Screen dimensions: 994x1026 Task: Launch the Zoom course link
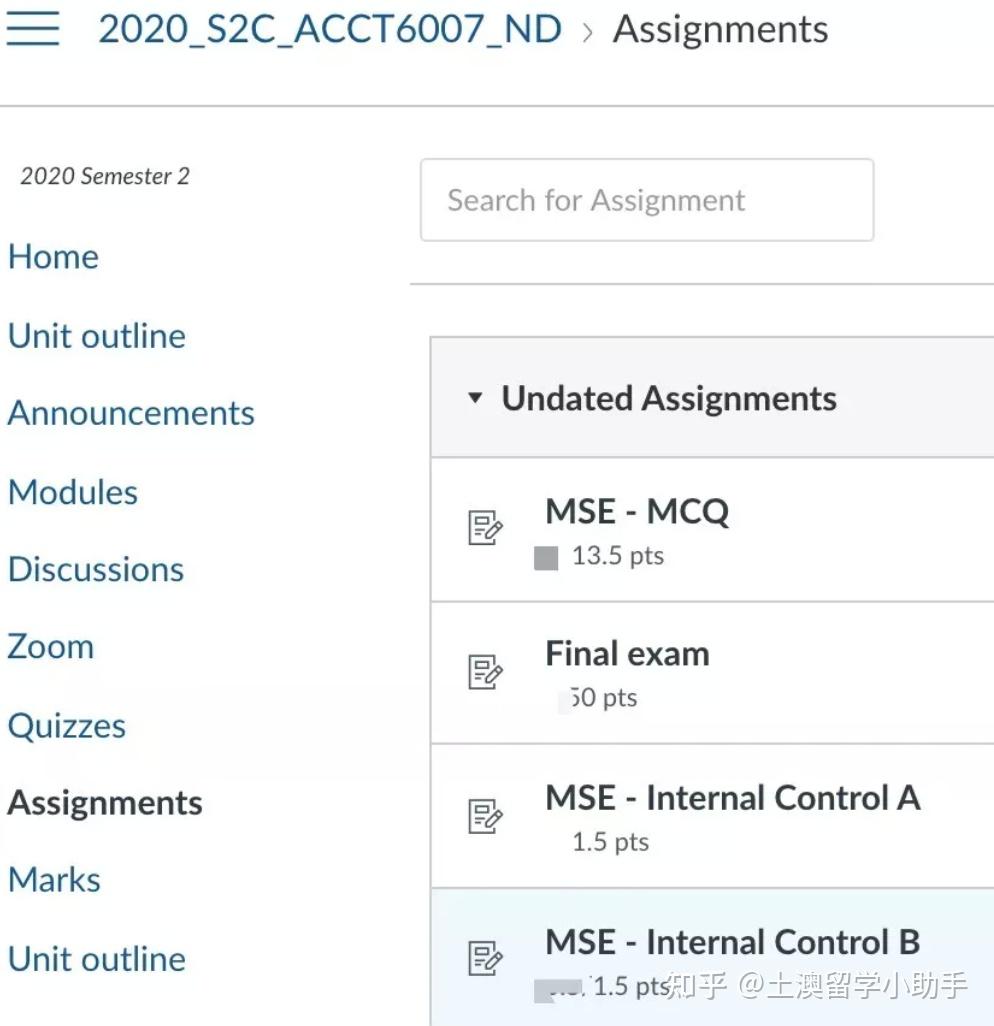click(50, 646)
